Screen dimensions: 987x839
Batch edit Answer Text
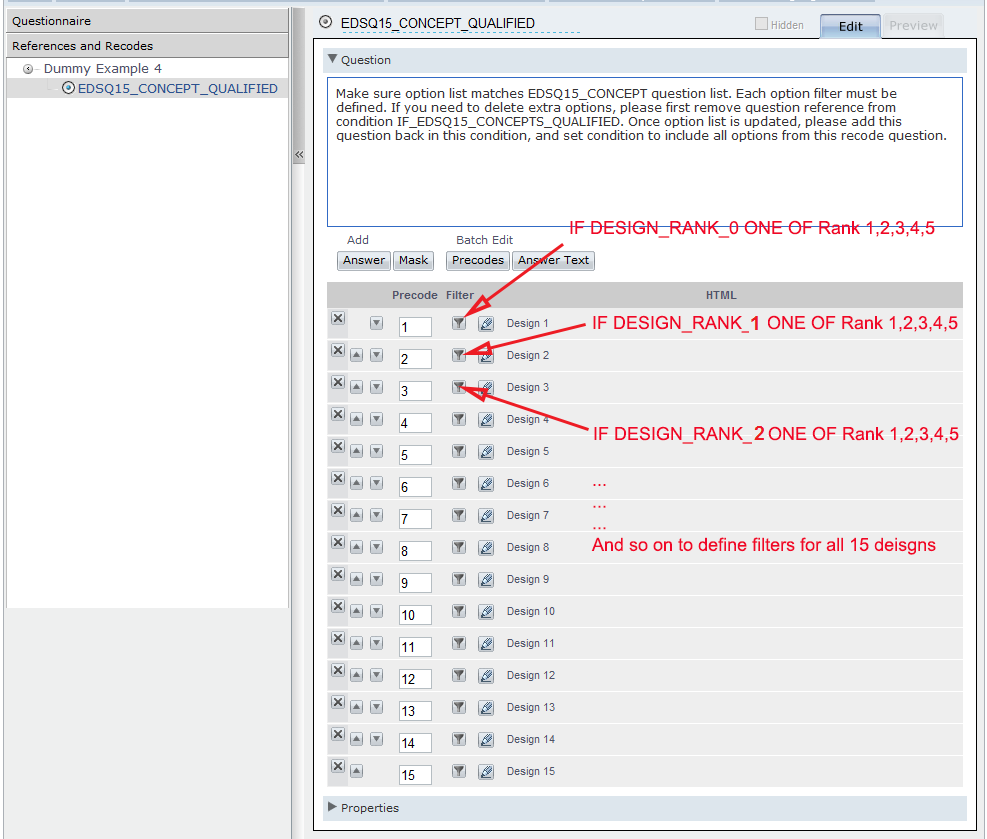(x=553, y=261)
